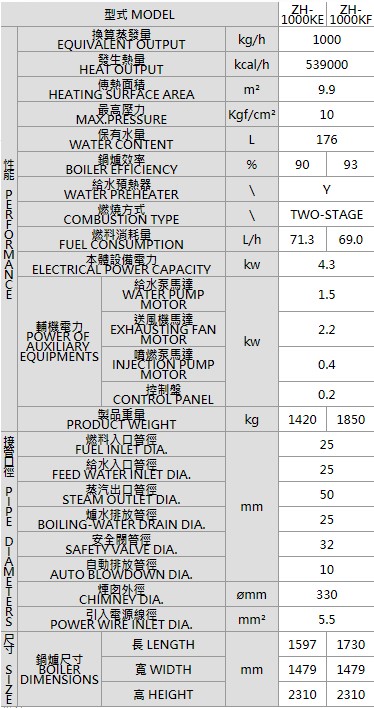The width and height of the screenshot is (374, 708).
Task: Select the boiler efficiency value 93
Action: [351, 164]
